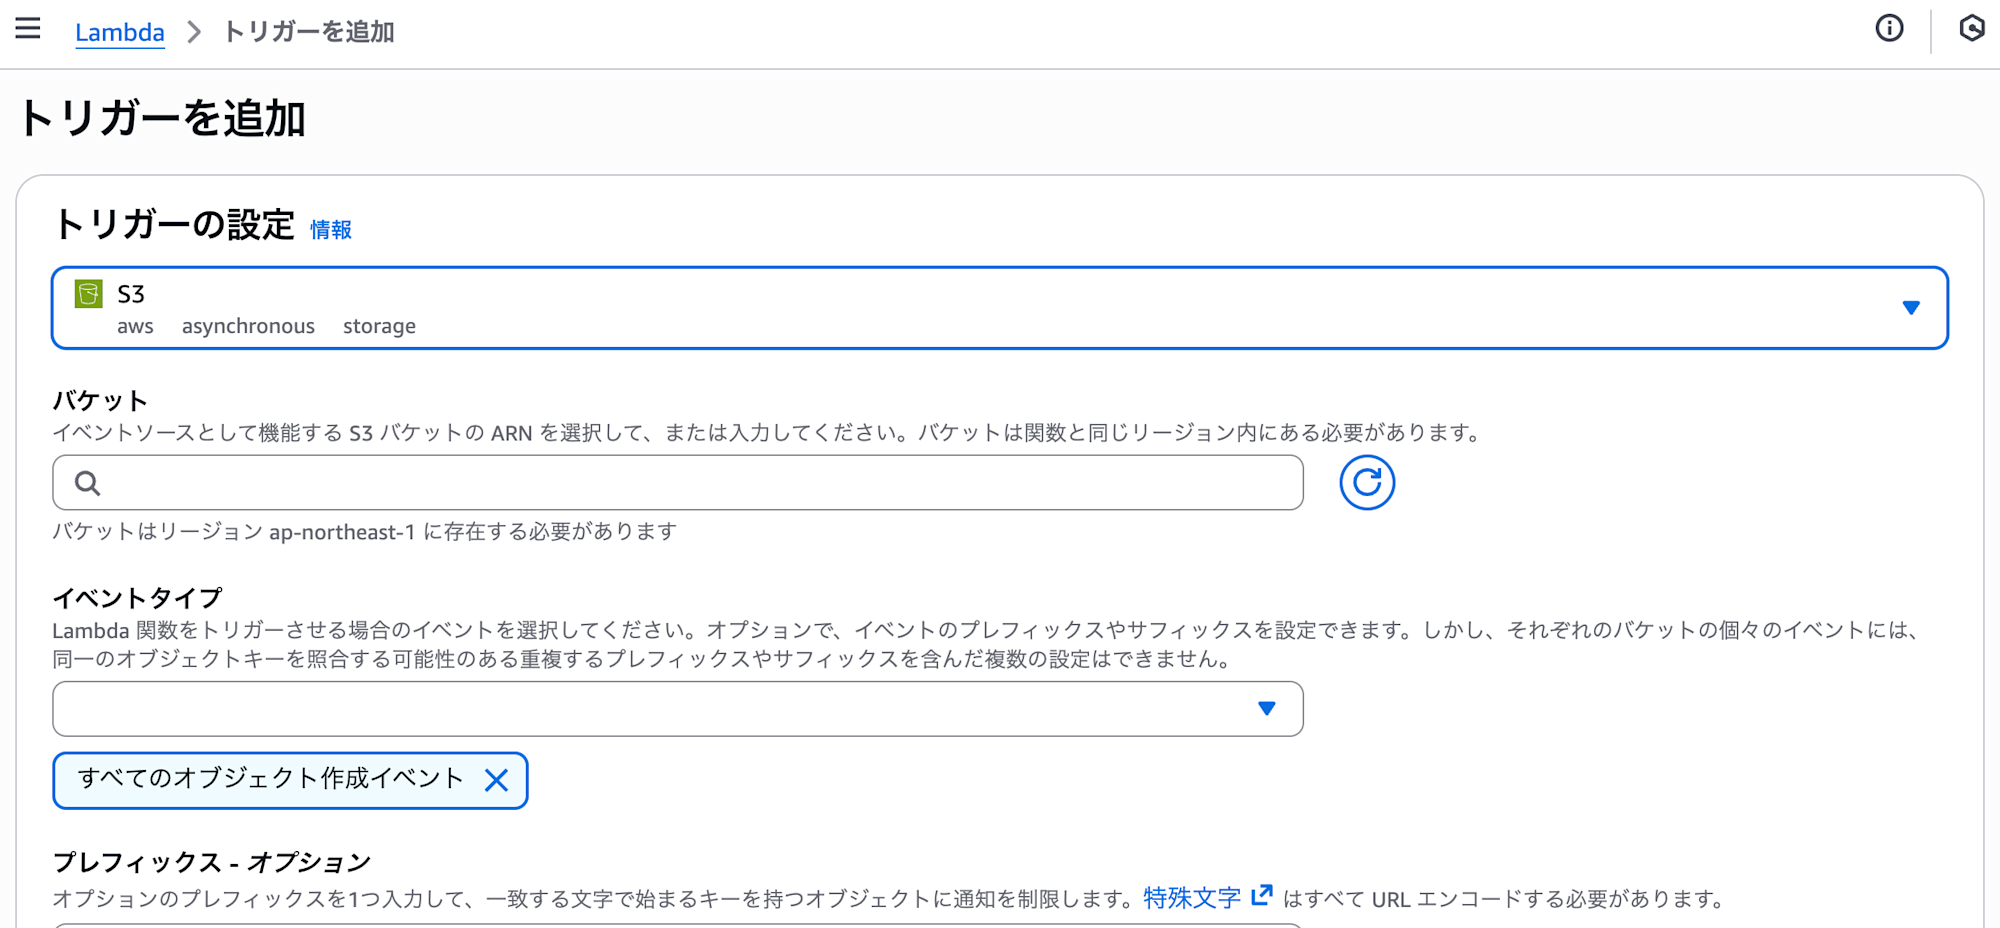Click the S3 service icon in trigger source
The image size is (2000, 928).
point(88,295)
